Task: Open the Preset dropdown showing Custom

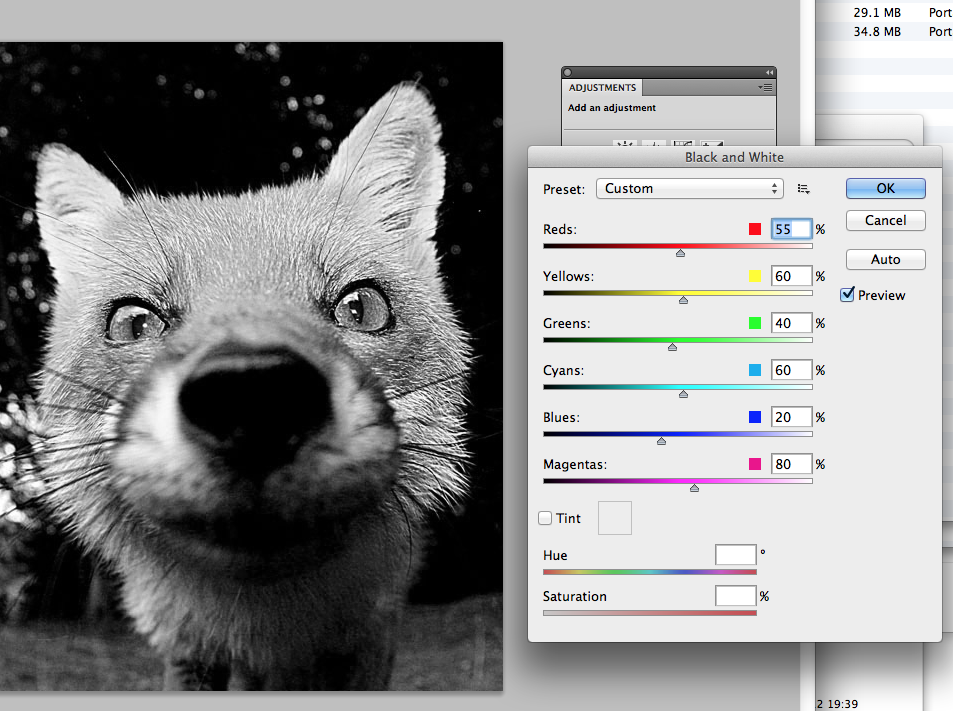Action: click(x=689, y=187)
